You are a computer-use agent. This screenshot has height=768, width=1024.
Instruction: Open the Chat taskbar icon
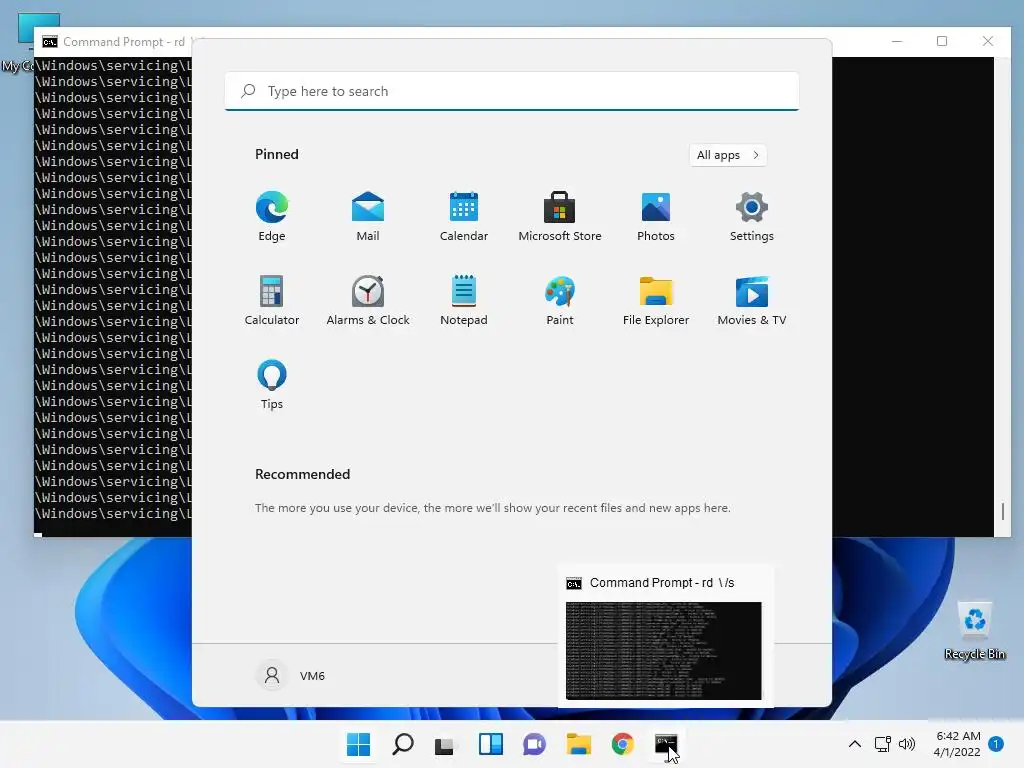click(534, 744)
